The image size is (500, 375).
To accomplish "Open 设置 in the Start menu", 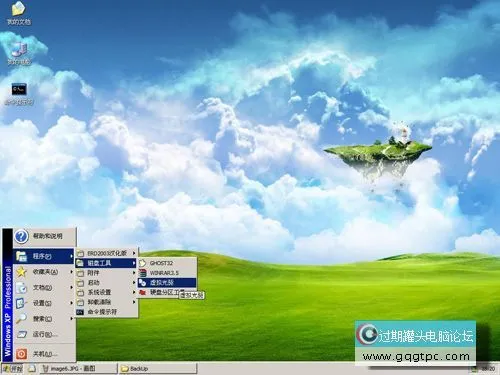I will point(44,303).
